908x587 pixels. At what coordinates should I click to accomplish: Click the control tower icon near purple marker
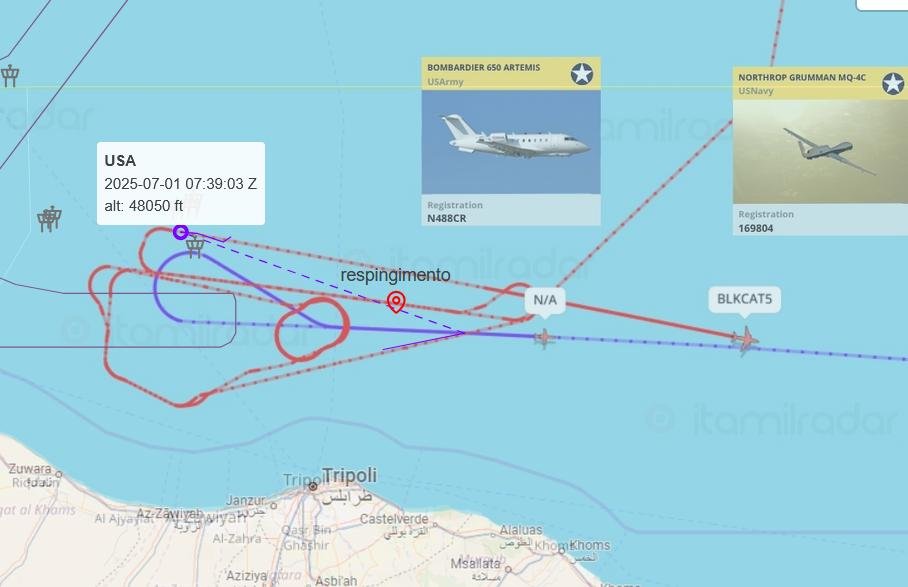195,247
